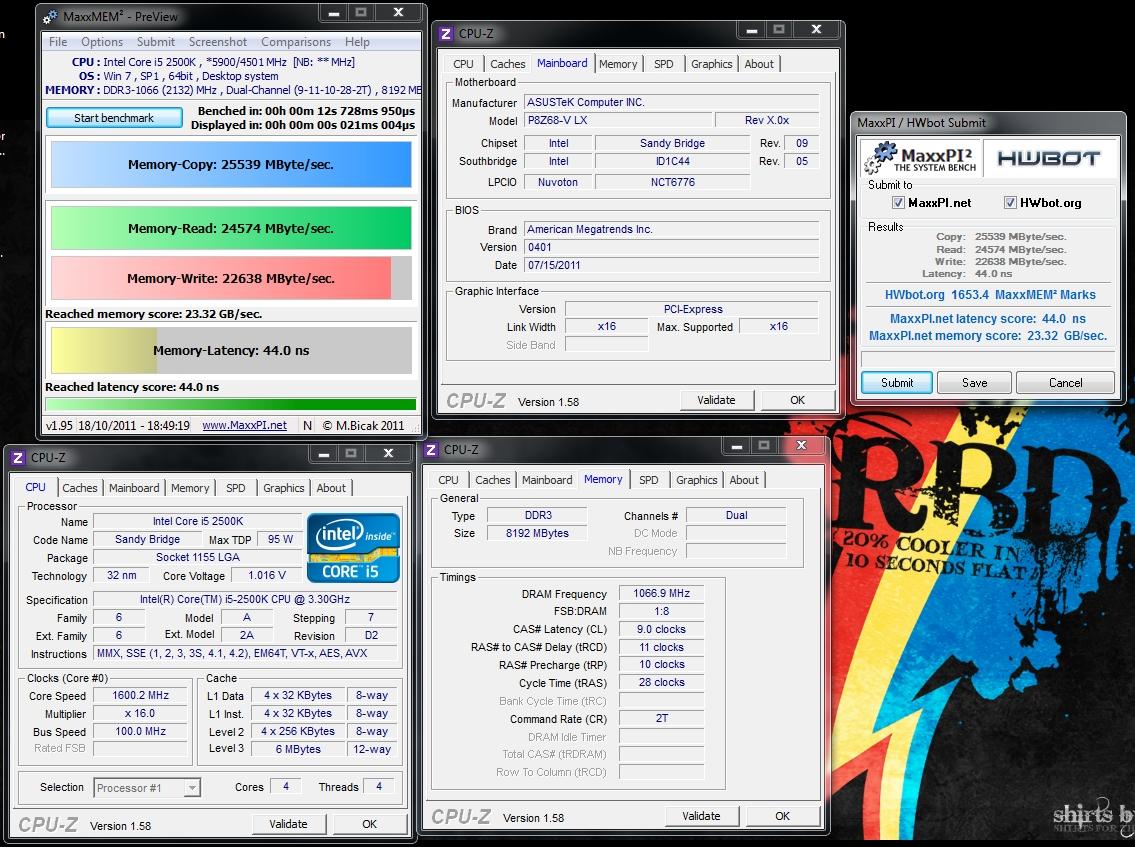Click the green Memory-Read result bar
This screenshot has height=847, width=1135.
[231, 228]
